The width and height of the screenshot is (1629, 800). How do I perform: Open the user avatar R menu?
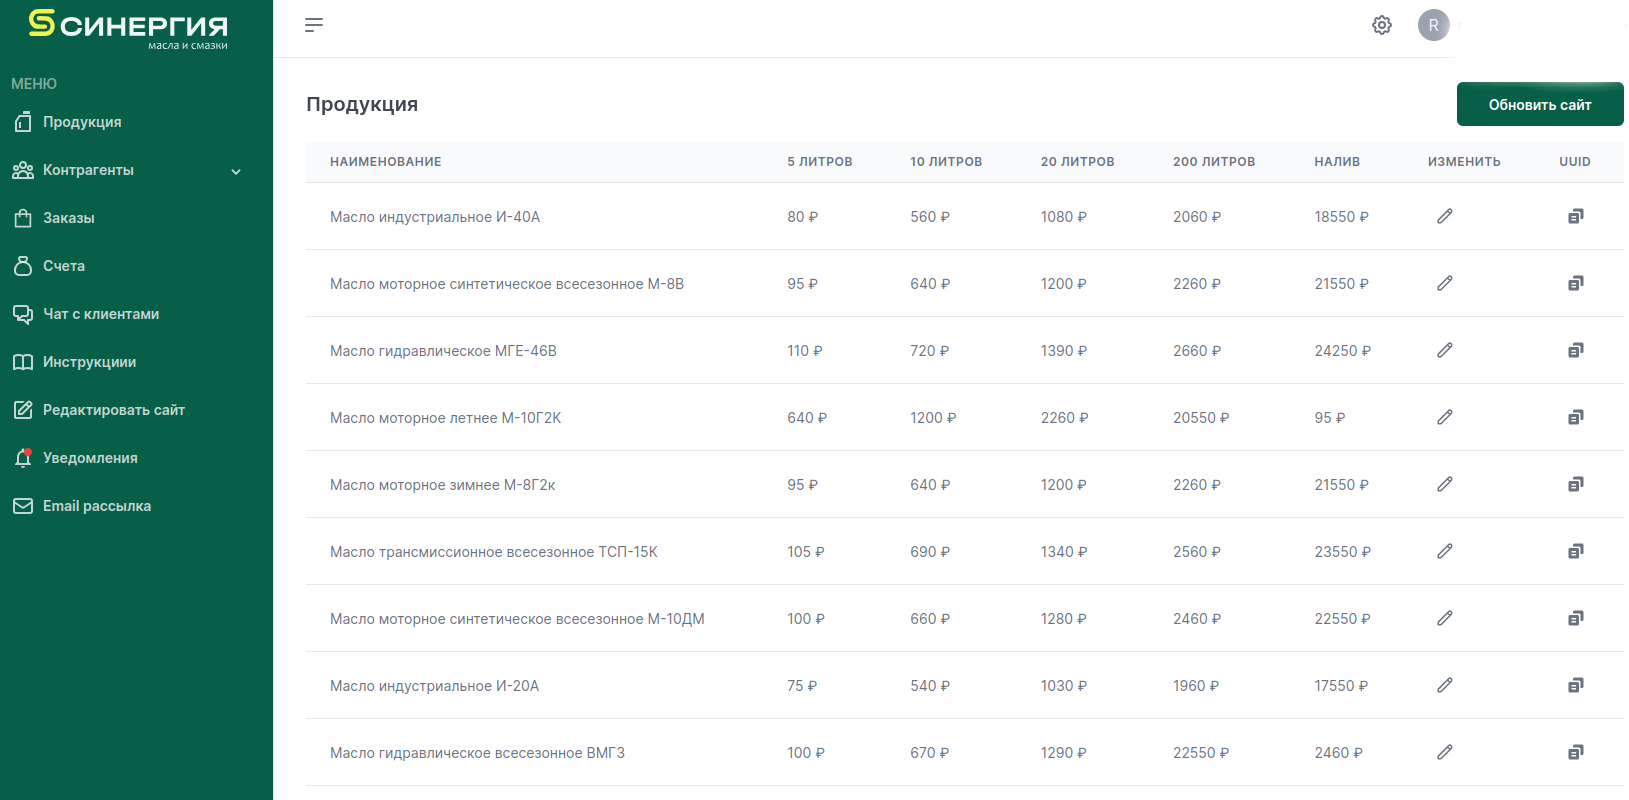click(x=1434, y=25)
